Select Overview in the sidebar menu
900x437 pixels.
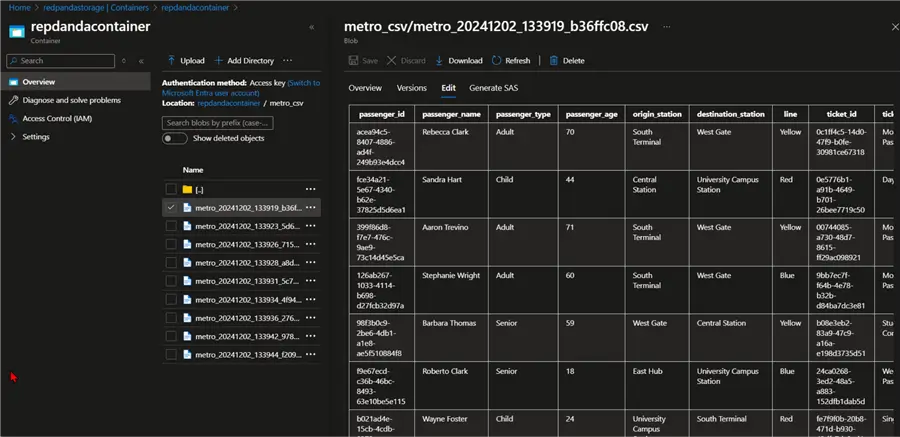[x=76, y=82]
